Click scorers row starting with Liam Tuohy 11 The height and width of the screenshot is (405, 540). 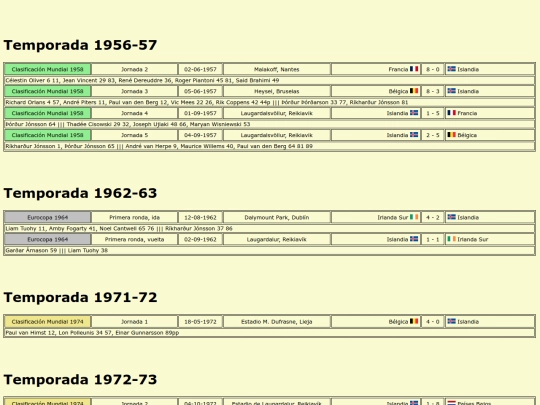pos(270,228)
